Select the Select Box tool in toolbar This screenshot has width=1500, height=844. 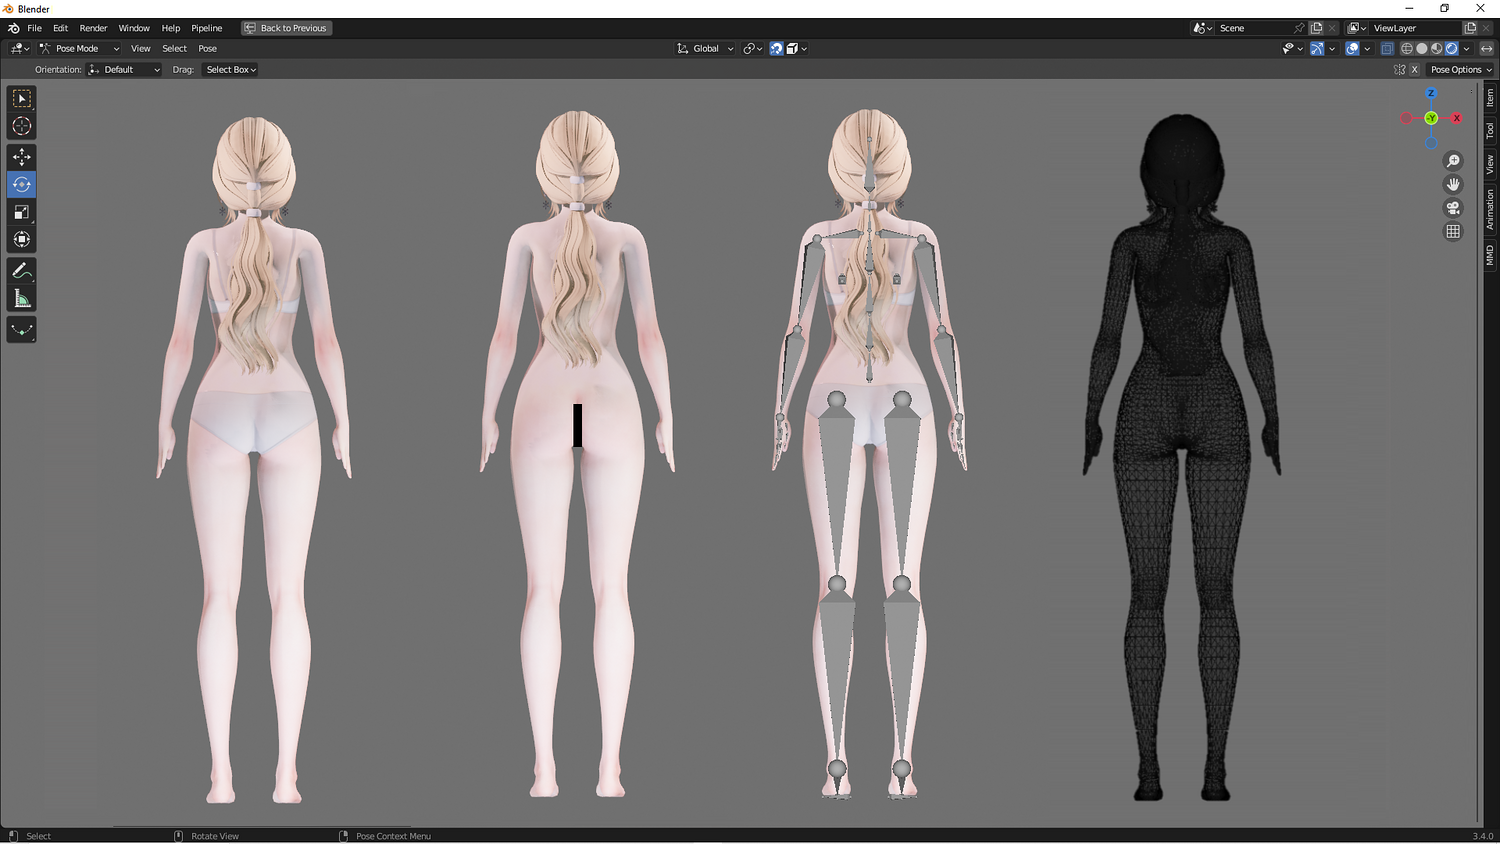coord(21,98)
